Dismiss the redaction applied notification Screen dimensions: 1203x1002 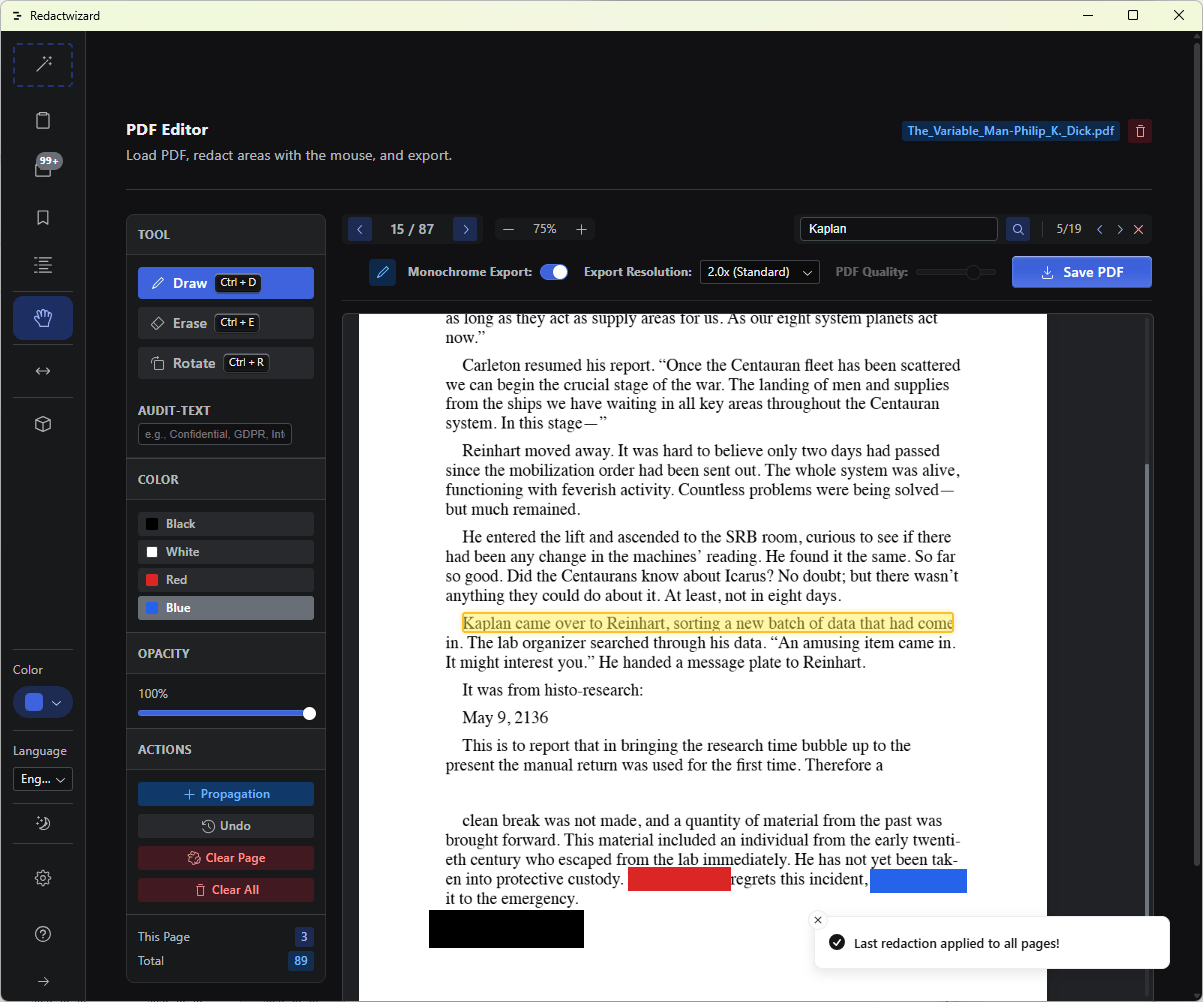pyautogui.click(x=818, y=920)
